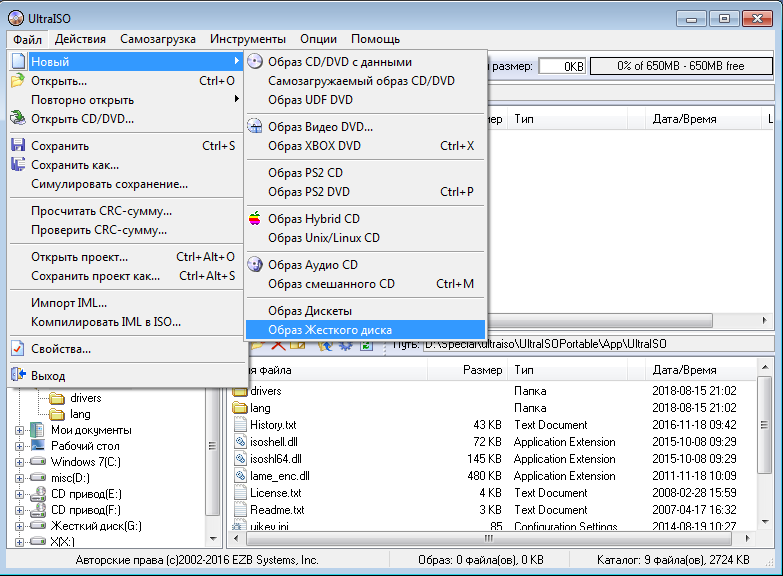Open the Действия menu
Viewport: 783px width, 576px height.
coord(80,39)
